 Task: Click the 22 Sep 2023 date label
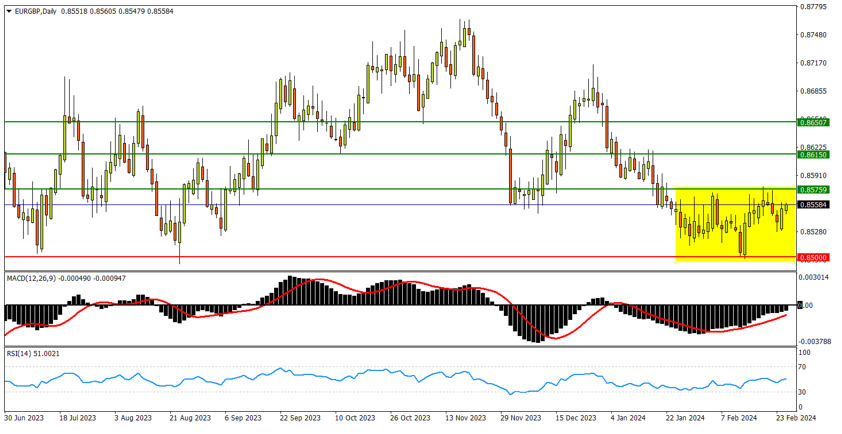299,416
